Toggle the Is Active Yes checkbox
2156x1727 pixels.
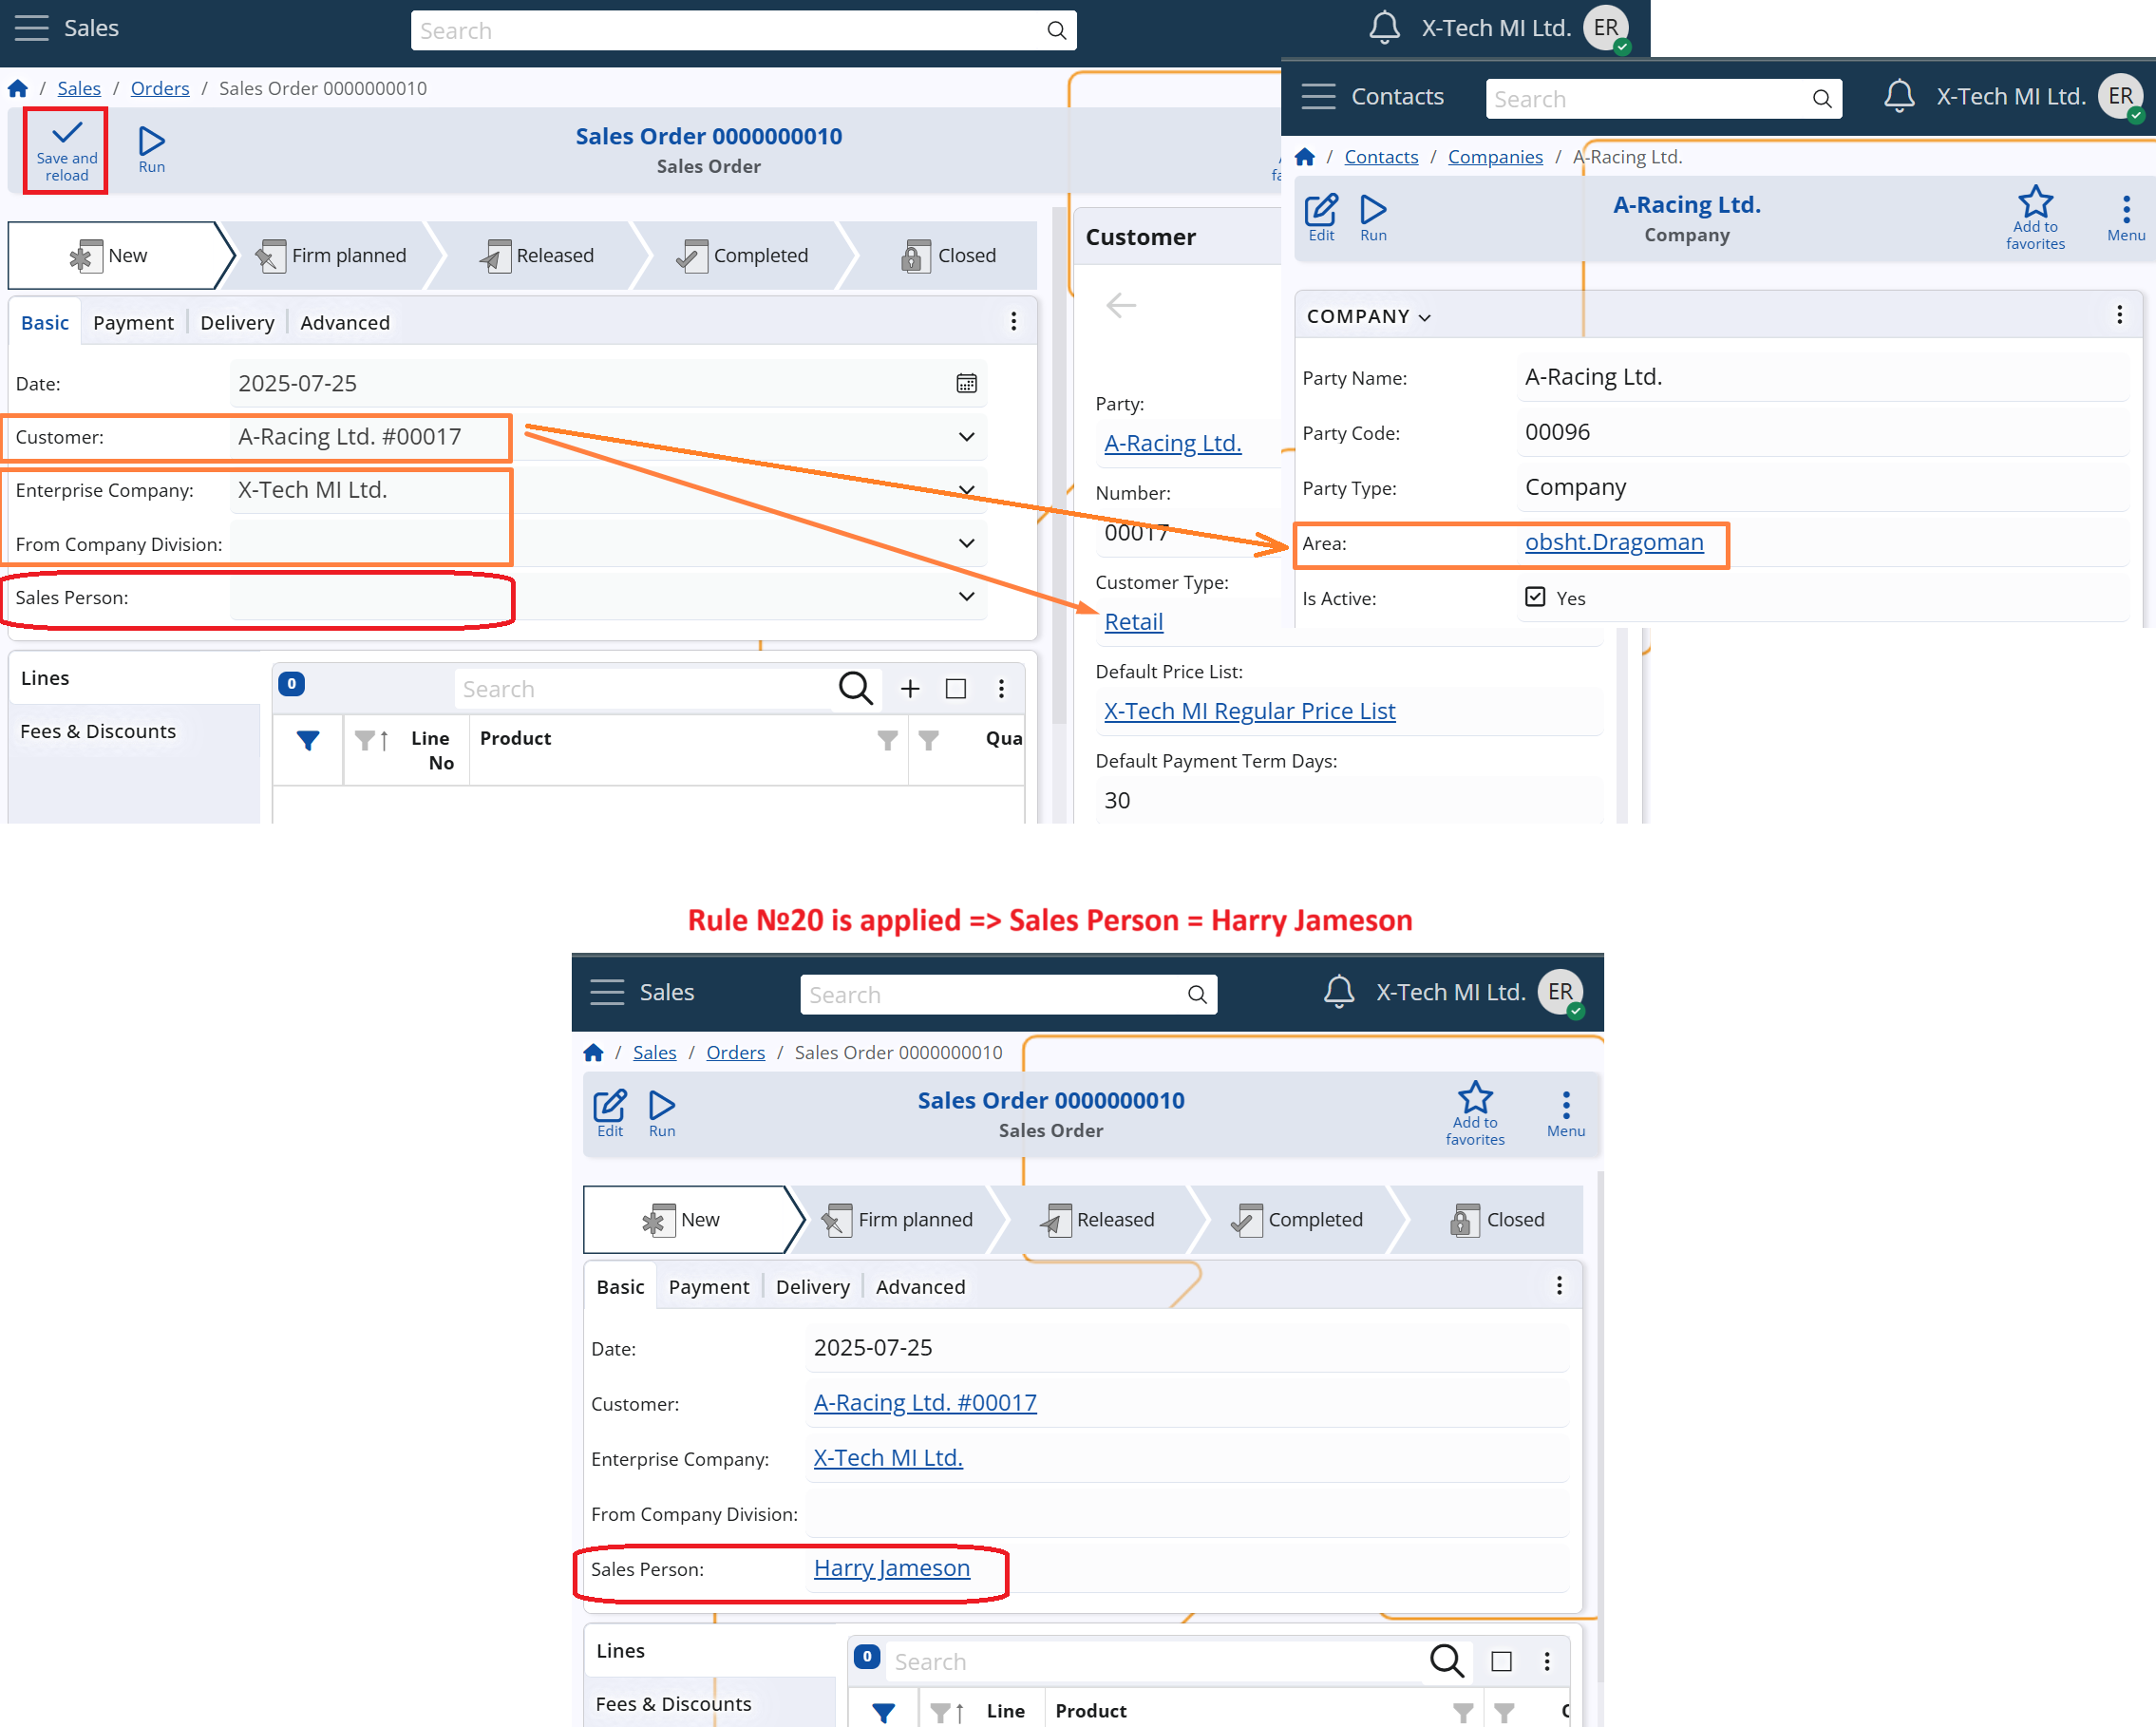1534,597
